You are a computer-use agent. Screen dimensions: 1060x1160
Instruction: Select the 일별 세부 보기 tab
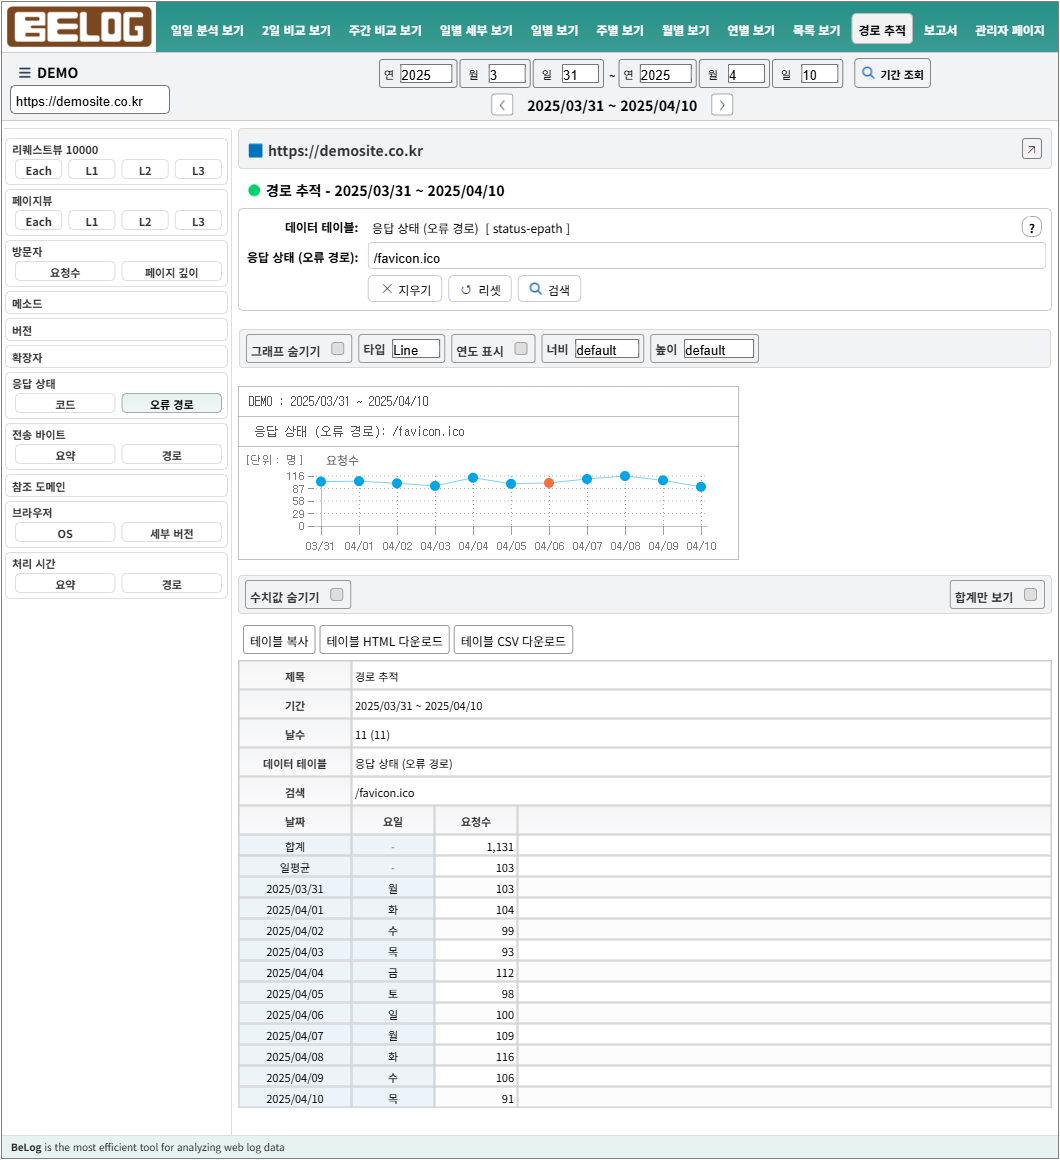pyautogui.click(x=476, y=30)
